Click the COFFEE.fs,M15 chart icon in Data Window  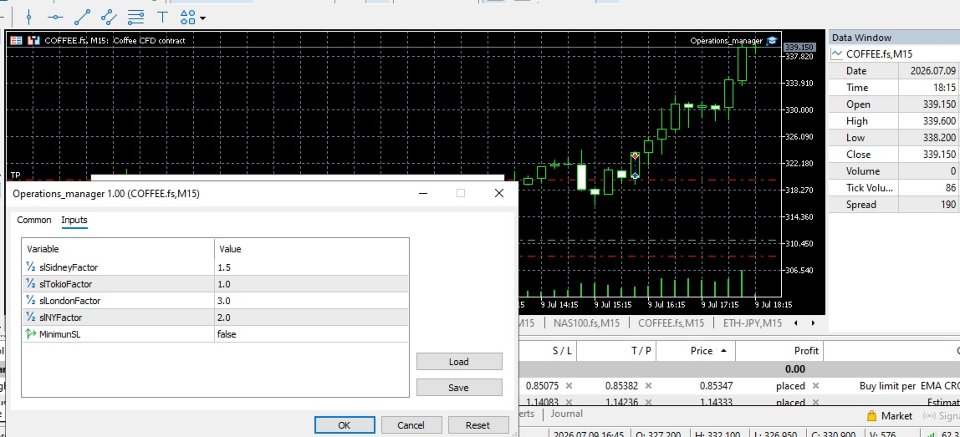coord(836,54)
